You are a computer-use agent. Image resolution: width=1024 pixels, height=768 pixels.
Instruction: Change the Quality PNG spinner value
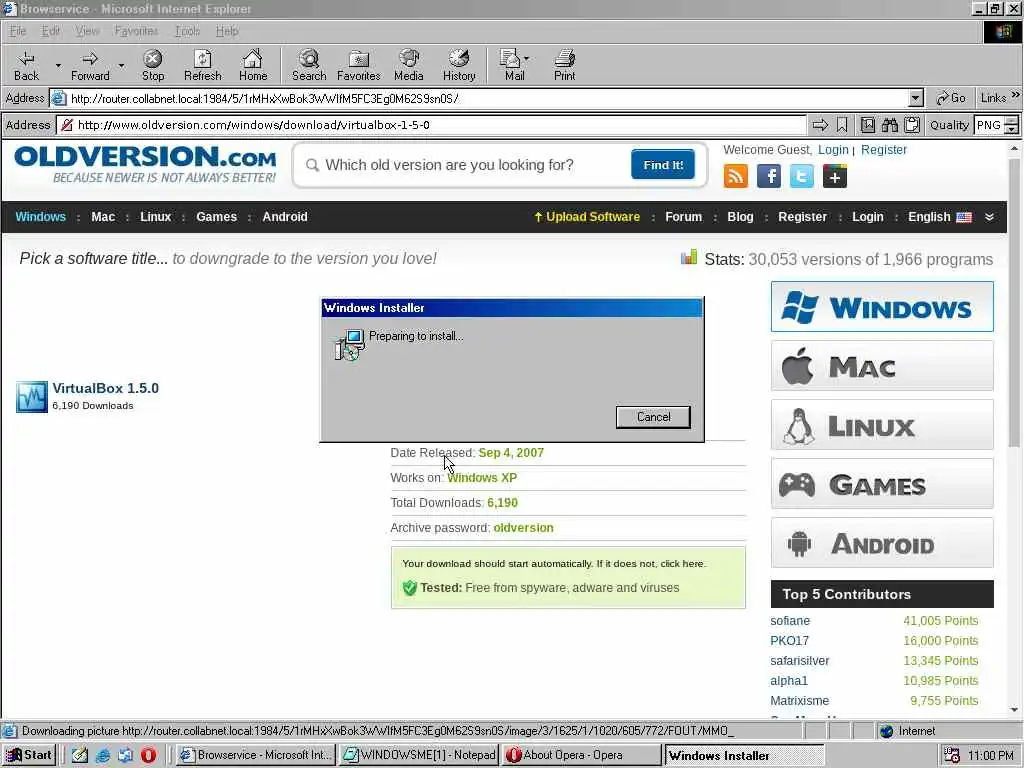(1011, 125)
